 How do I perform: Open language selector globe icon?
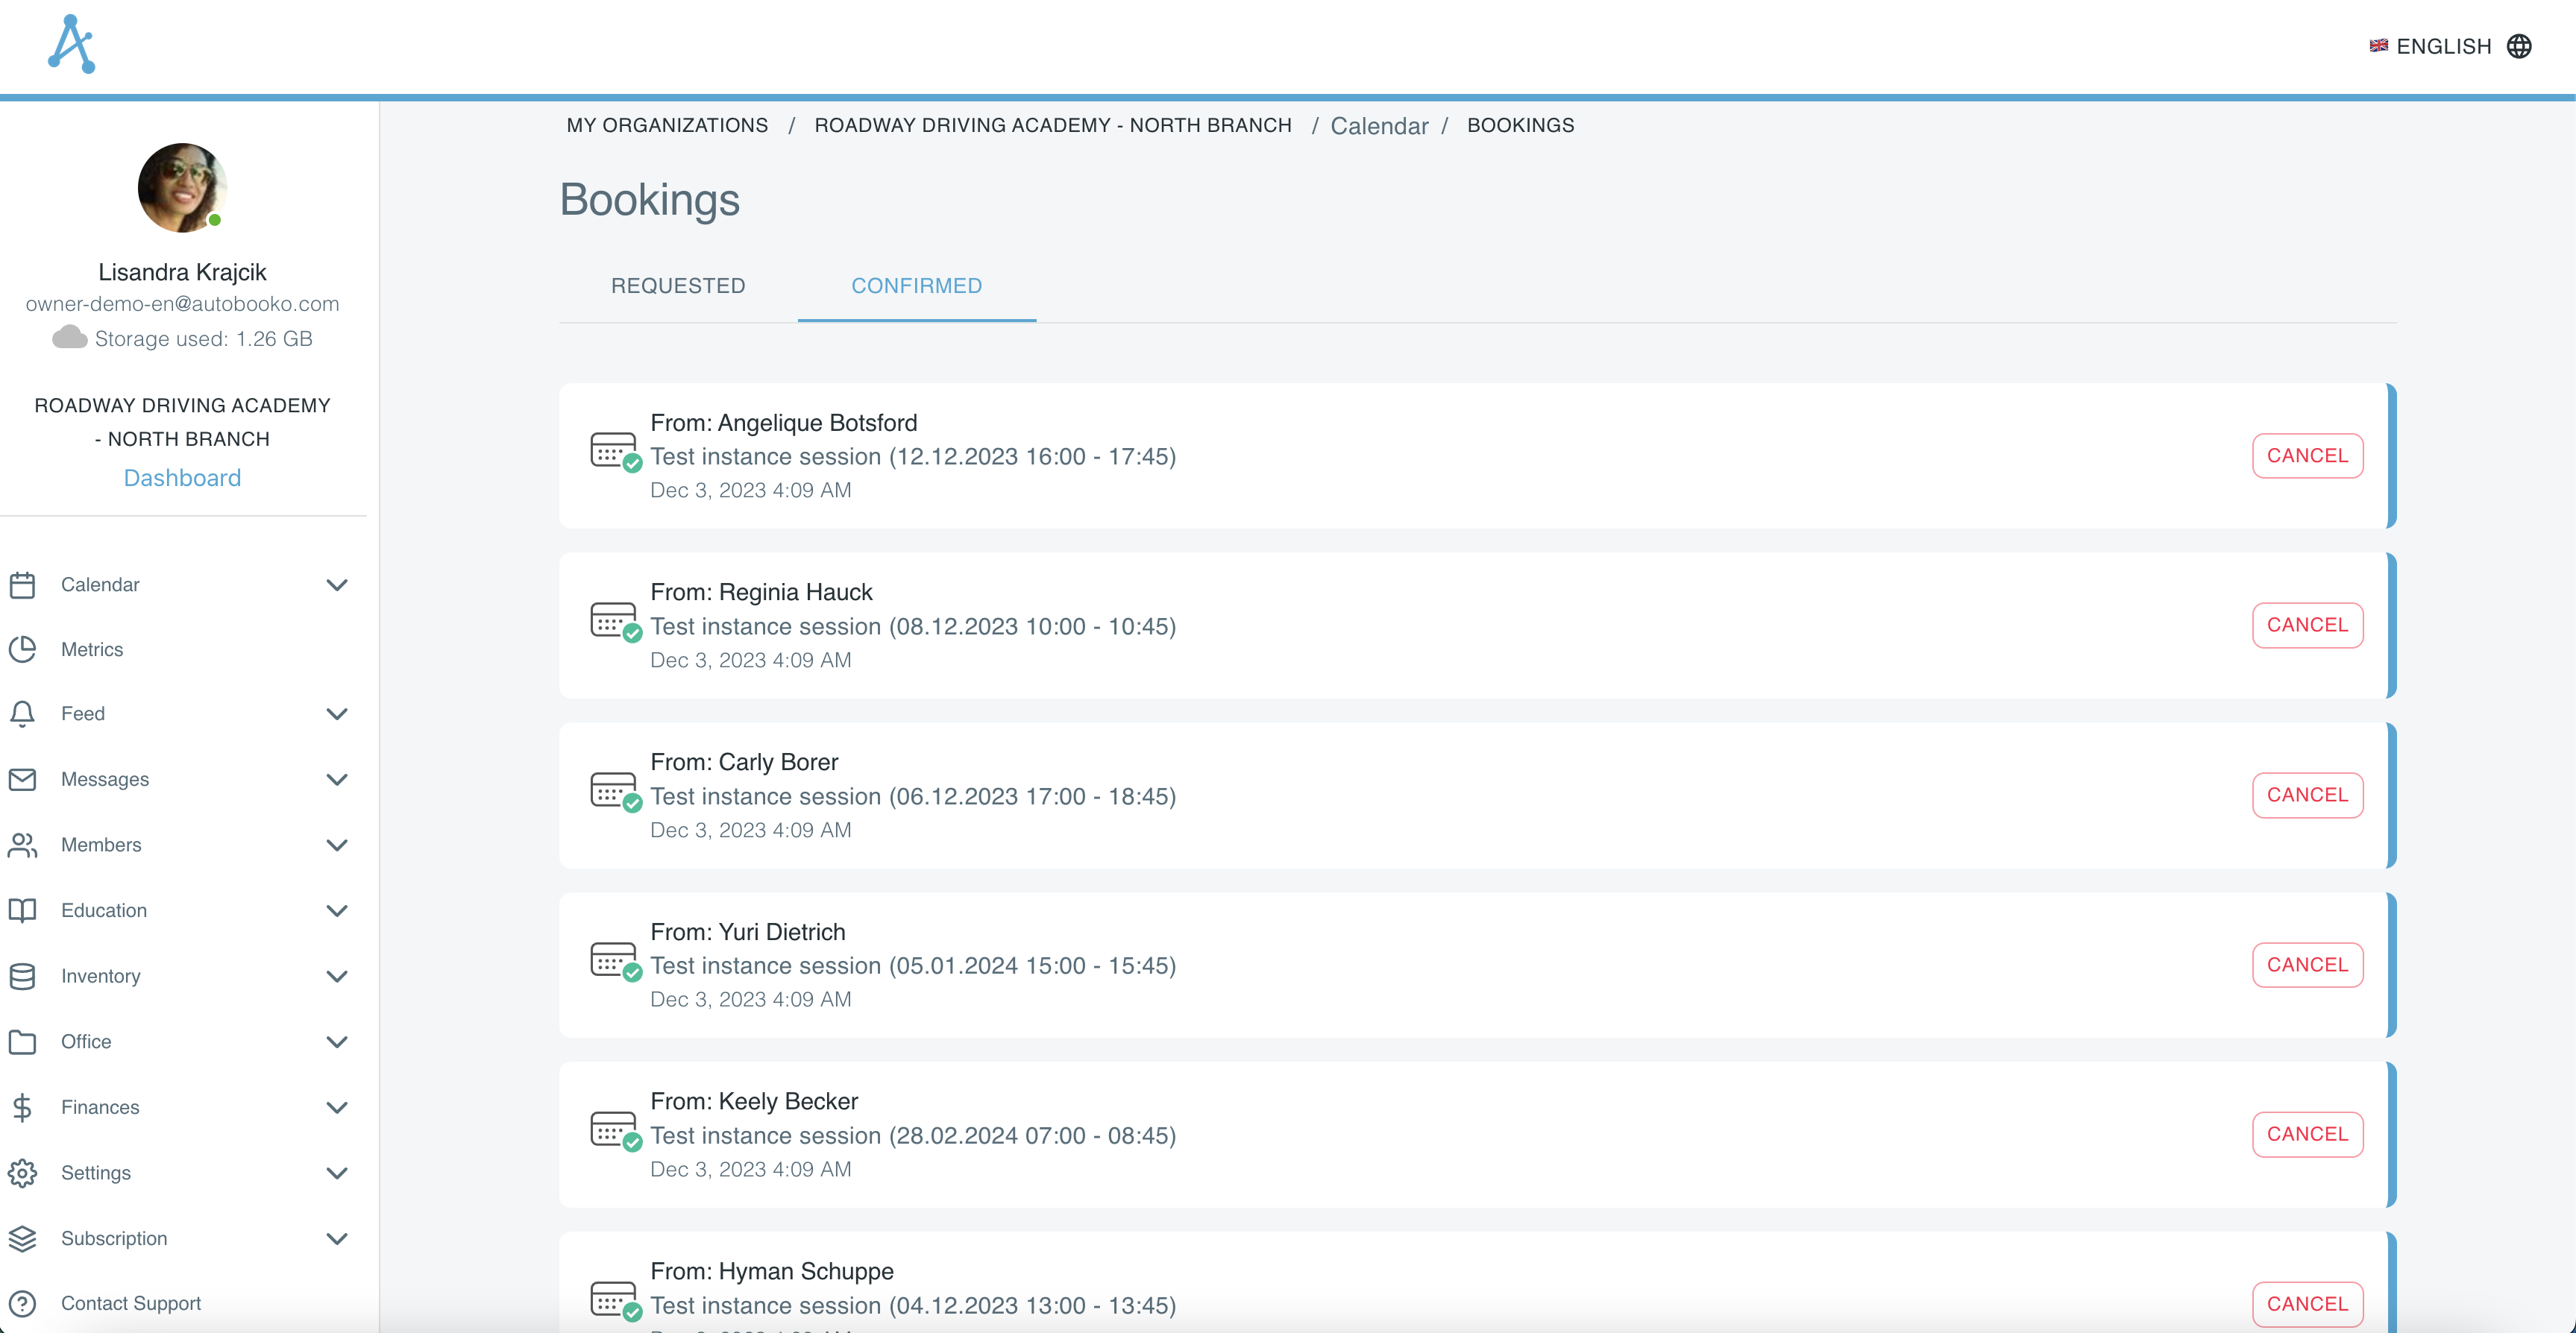pyautogui.click(x=2519, y=46)
